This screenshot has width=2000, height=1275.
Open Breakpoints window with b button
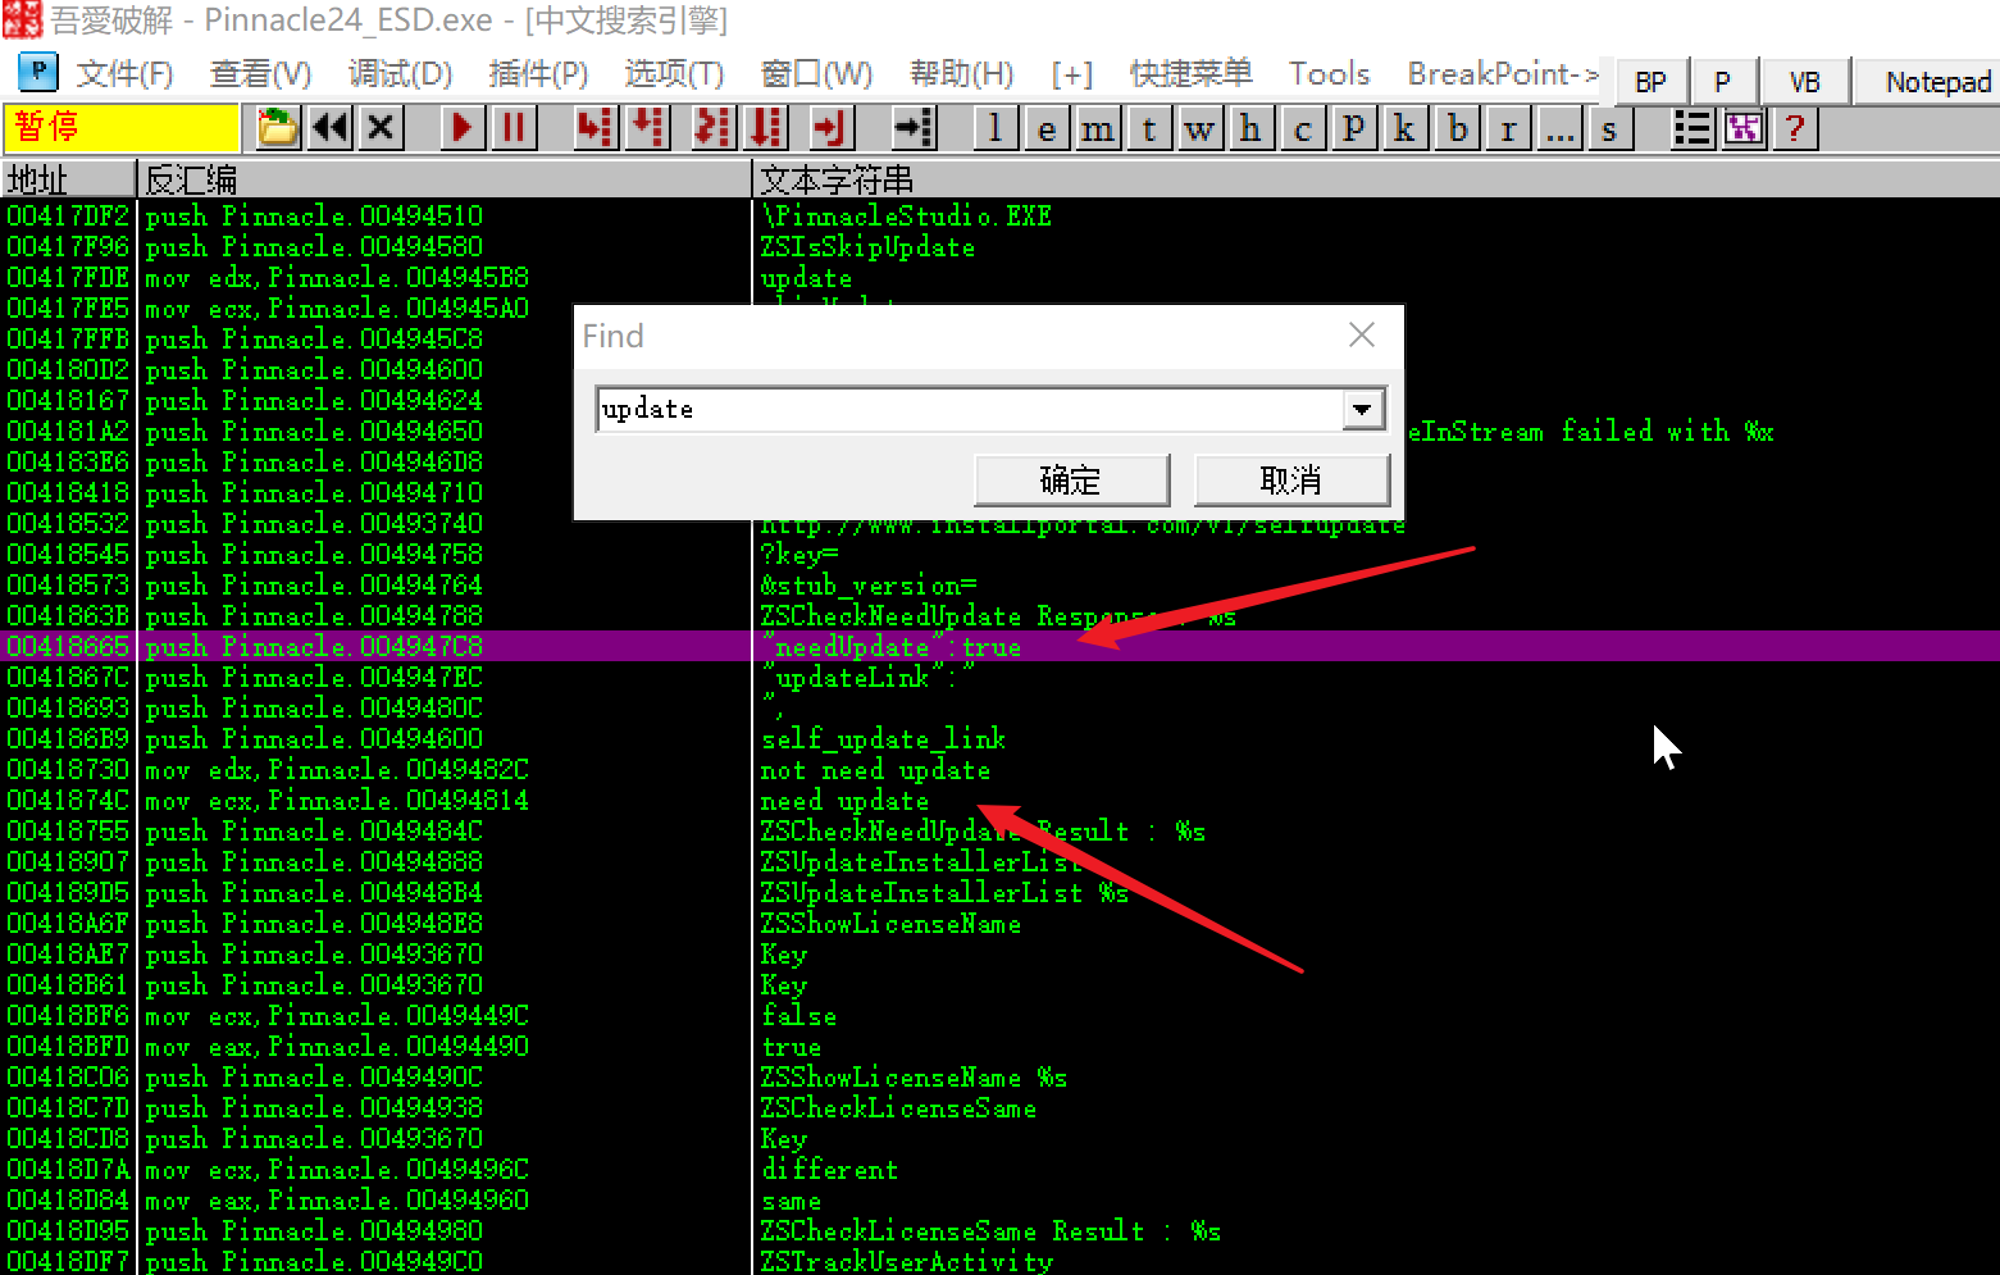[x=1456, y=128]
